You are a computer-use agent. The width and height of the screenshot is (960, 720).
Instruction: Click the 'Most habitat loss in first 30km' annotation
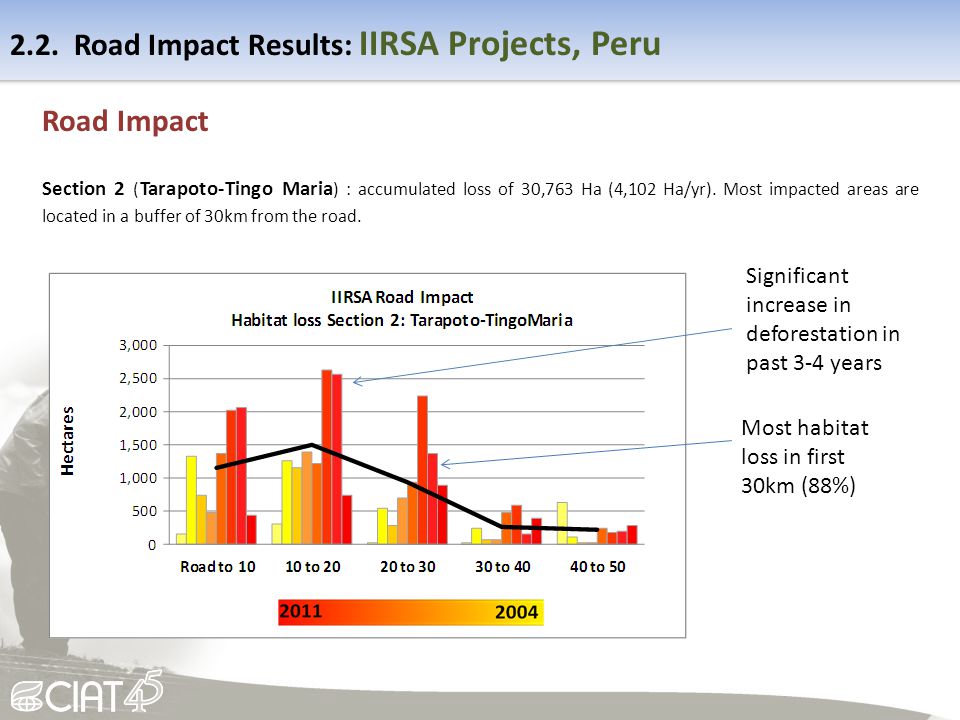click(x=804, y=457)
